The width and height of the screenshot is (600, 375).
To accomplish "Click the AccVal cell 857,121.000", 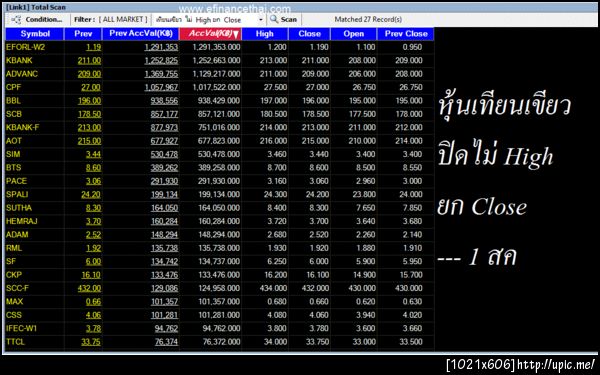I will [219, 114].
